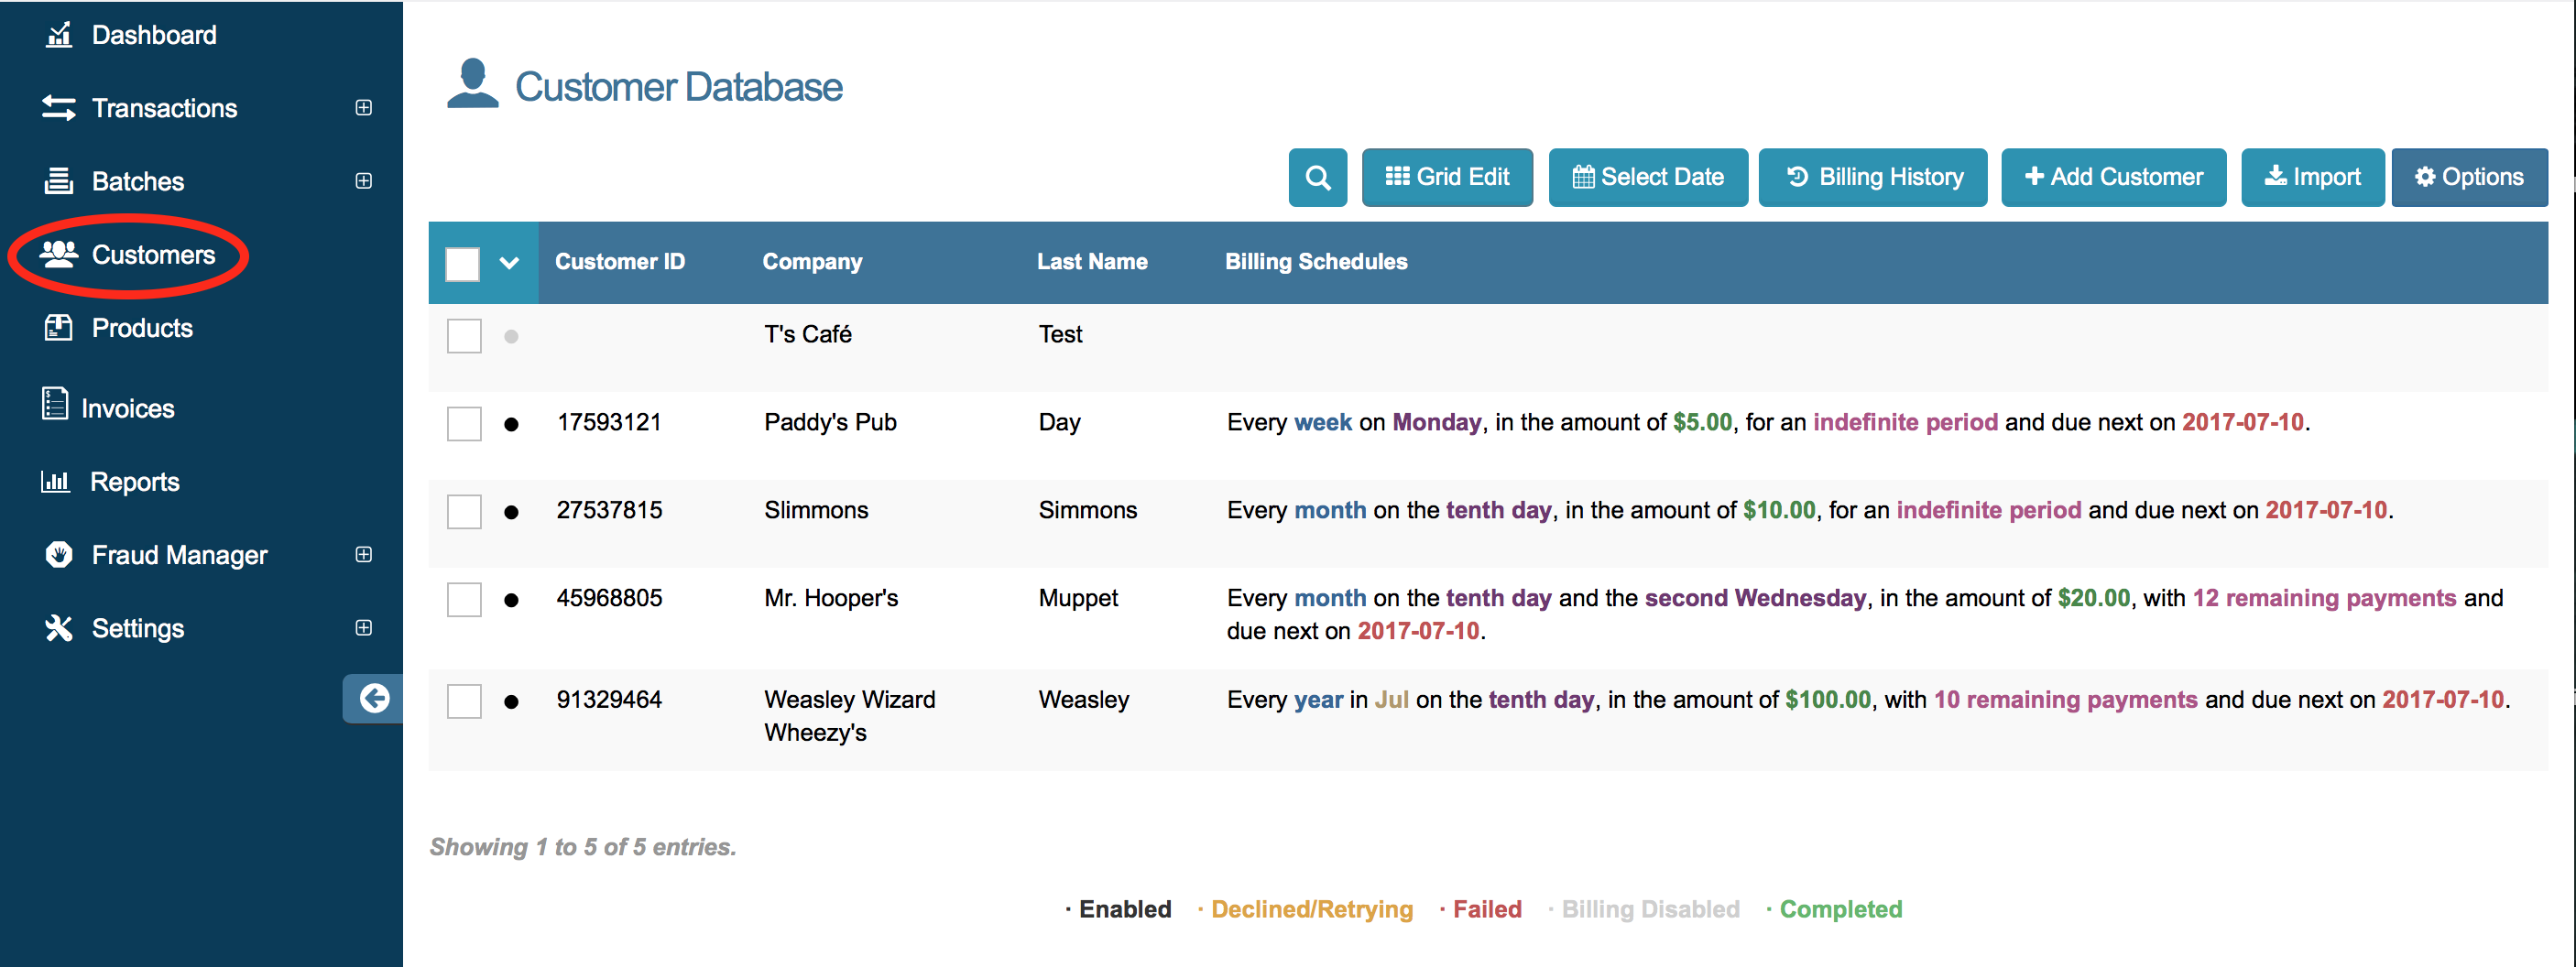
Task: Expand the Transactions submenu plus icon
Action: [364, 108]
